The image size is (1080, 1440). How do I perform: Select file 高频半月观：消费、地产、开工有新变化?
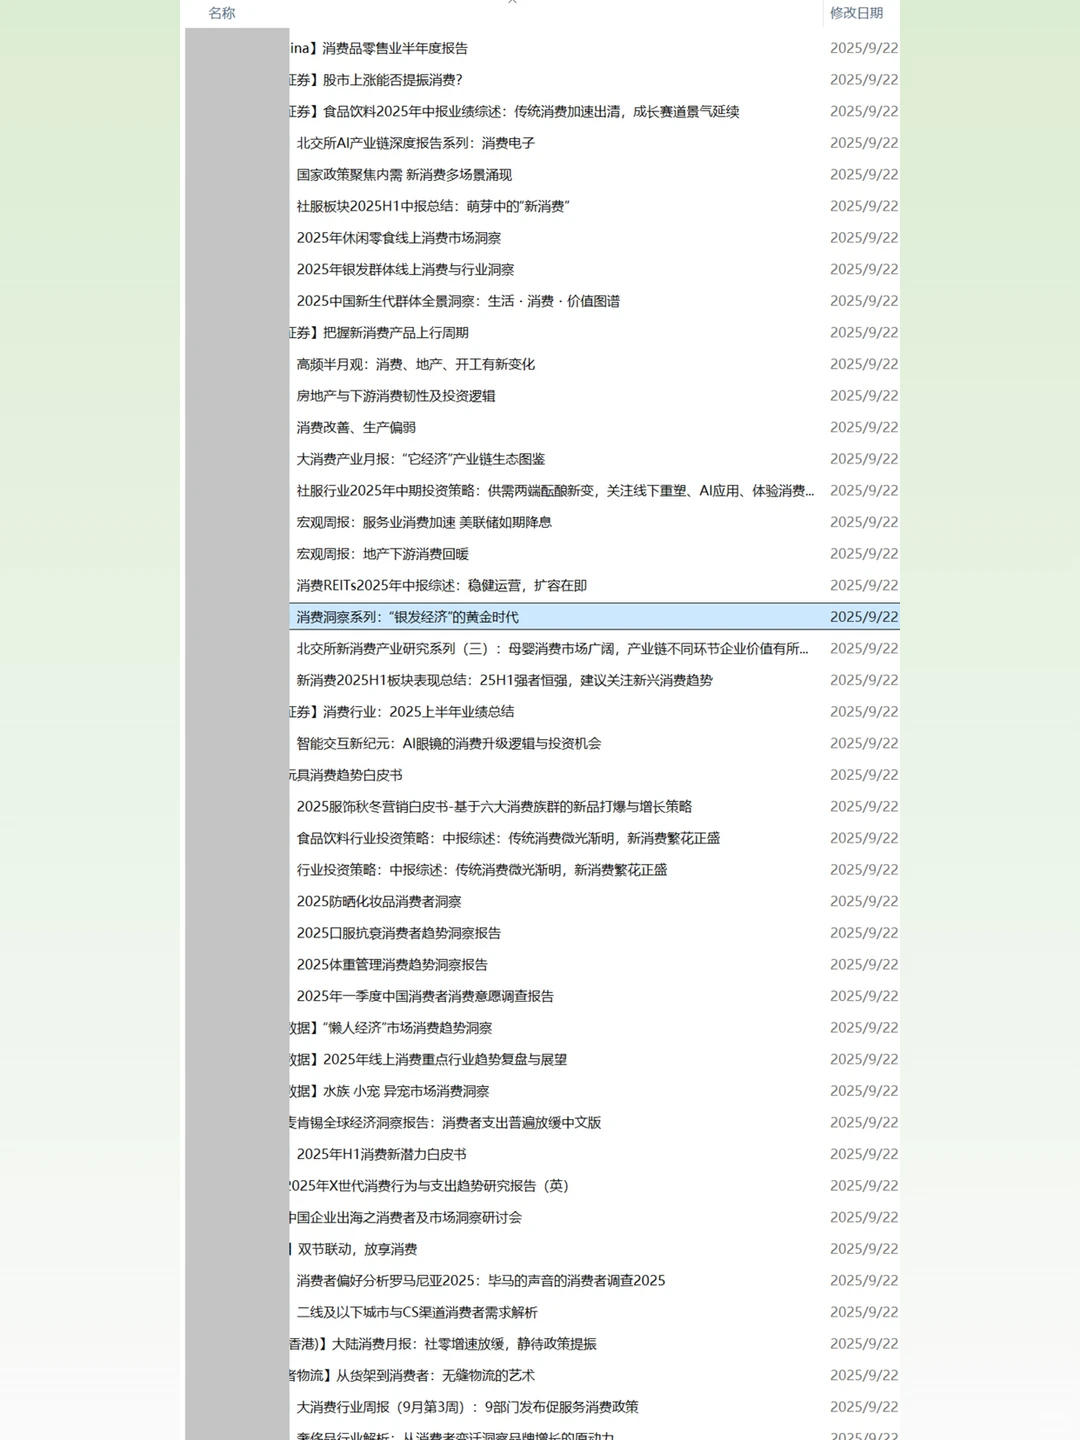[416, 365]
